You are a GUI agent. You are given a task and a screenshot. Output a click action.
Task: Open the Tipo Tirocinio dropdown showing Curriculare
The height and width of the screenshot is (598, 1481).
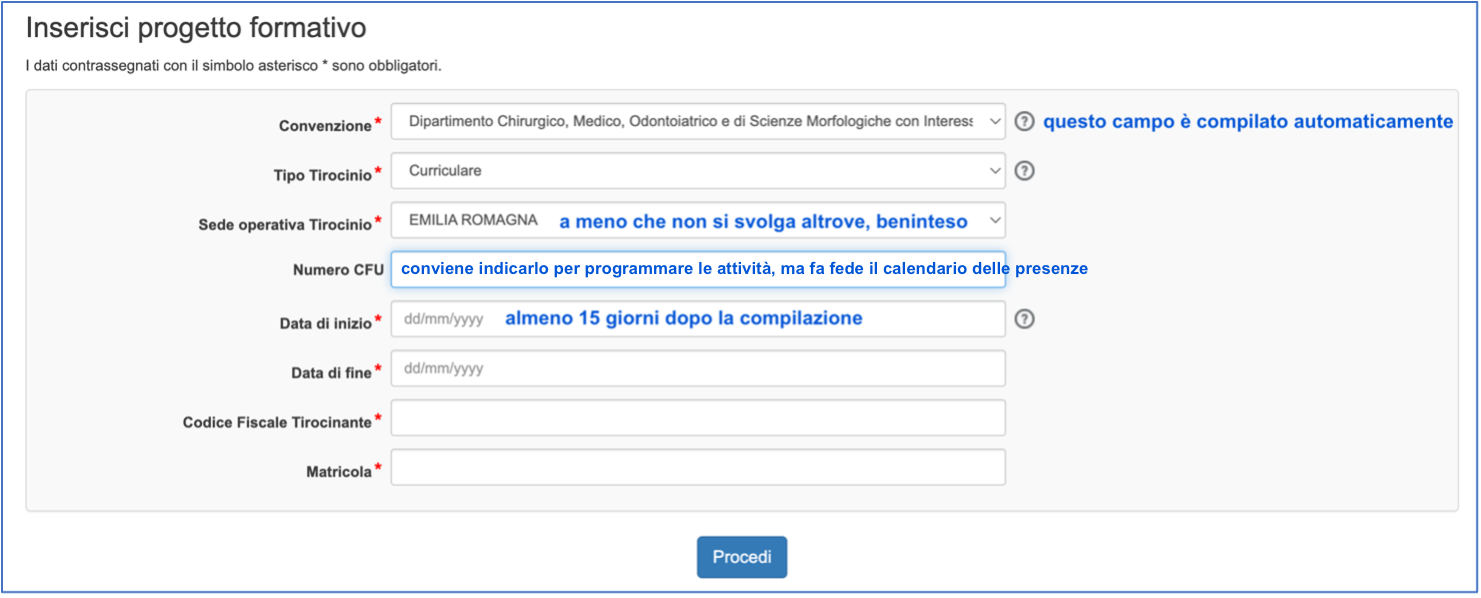(x=697, y=171)
